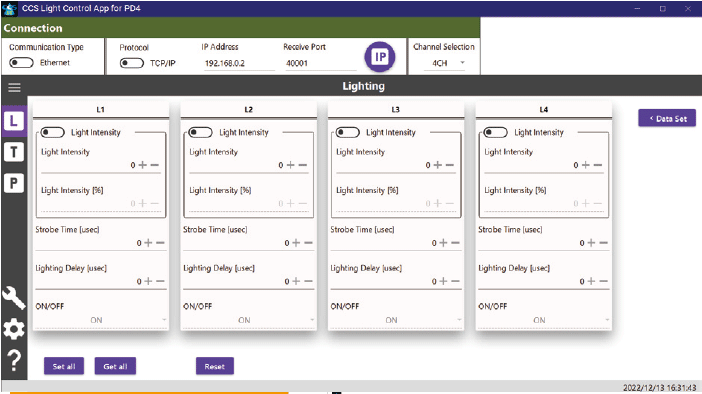Click the Set all button
Viewport: 702px width, 394px height.
[64, 366]
